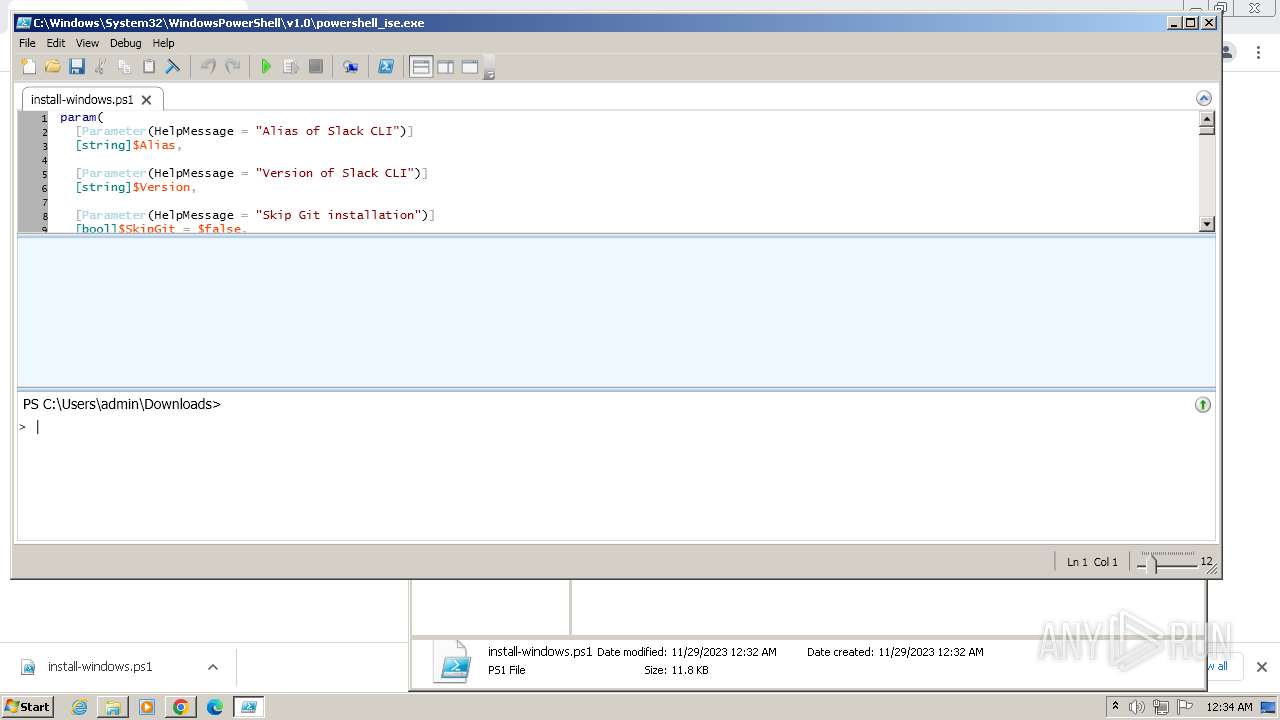
Task: Open the Edit menu
Action: click(56, 43)
